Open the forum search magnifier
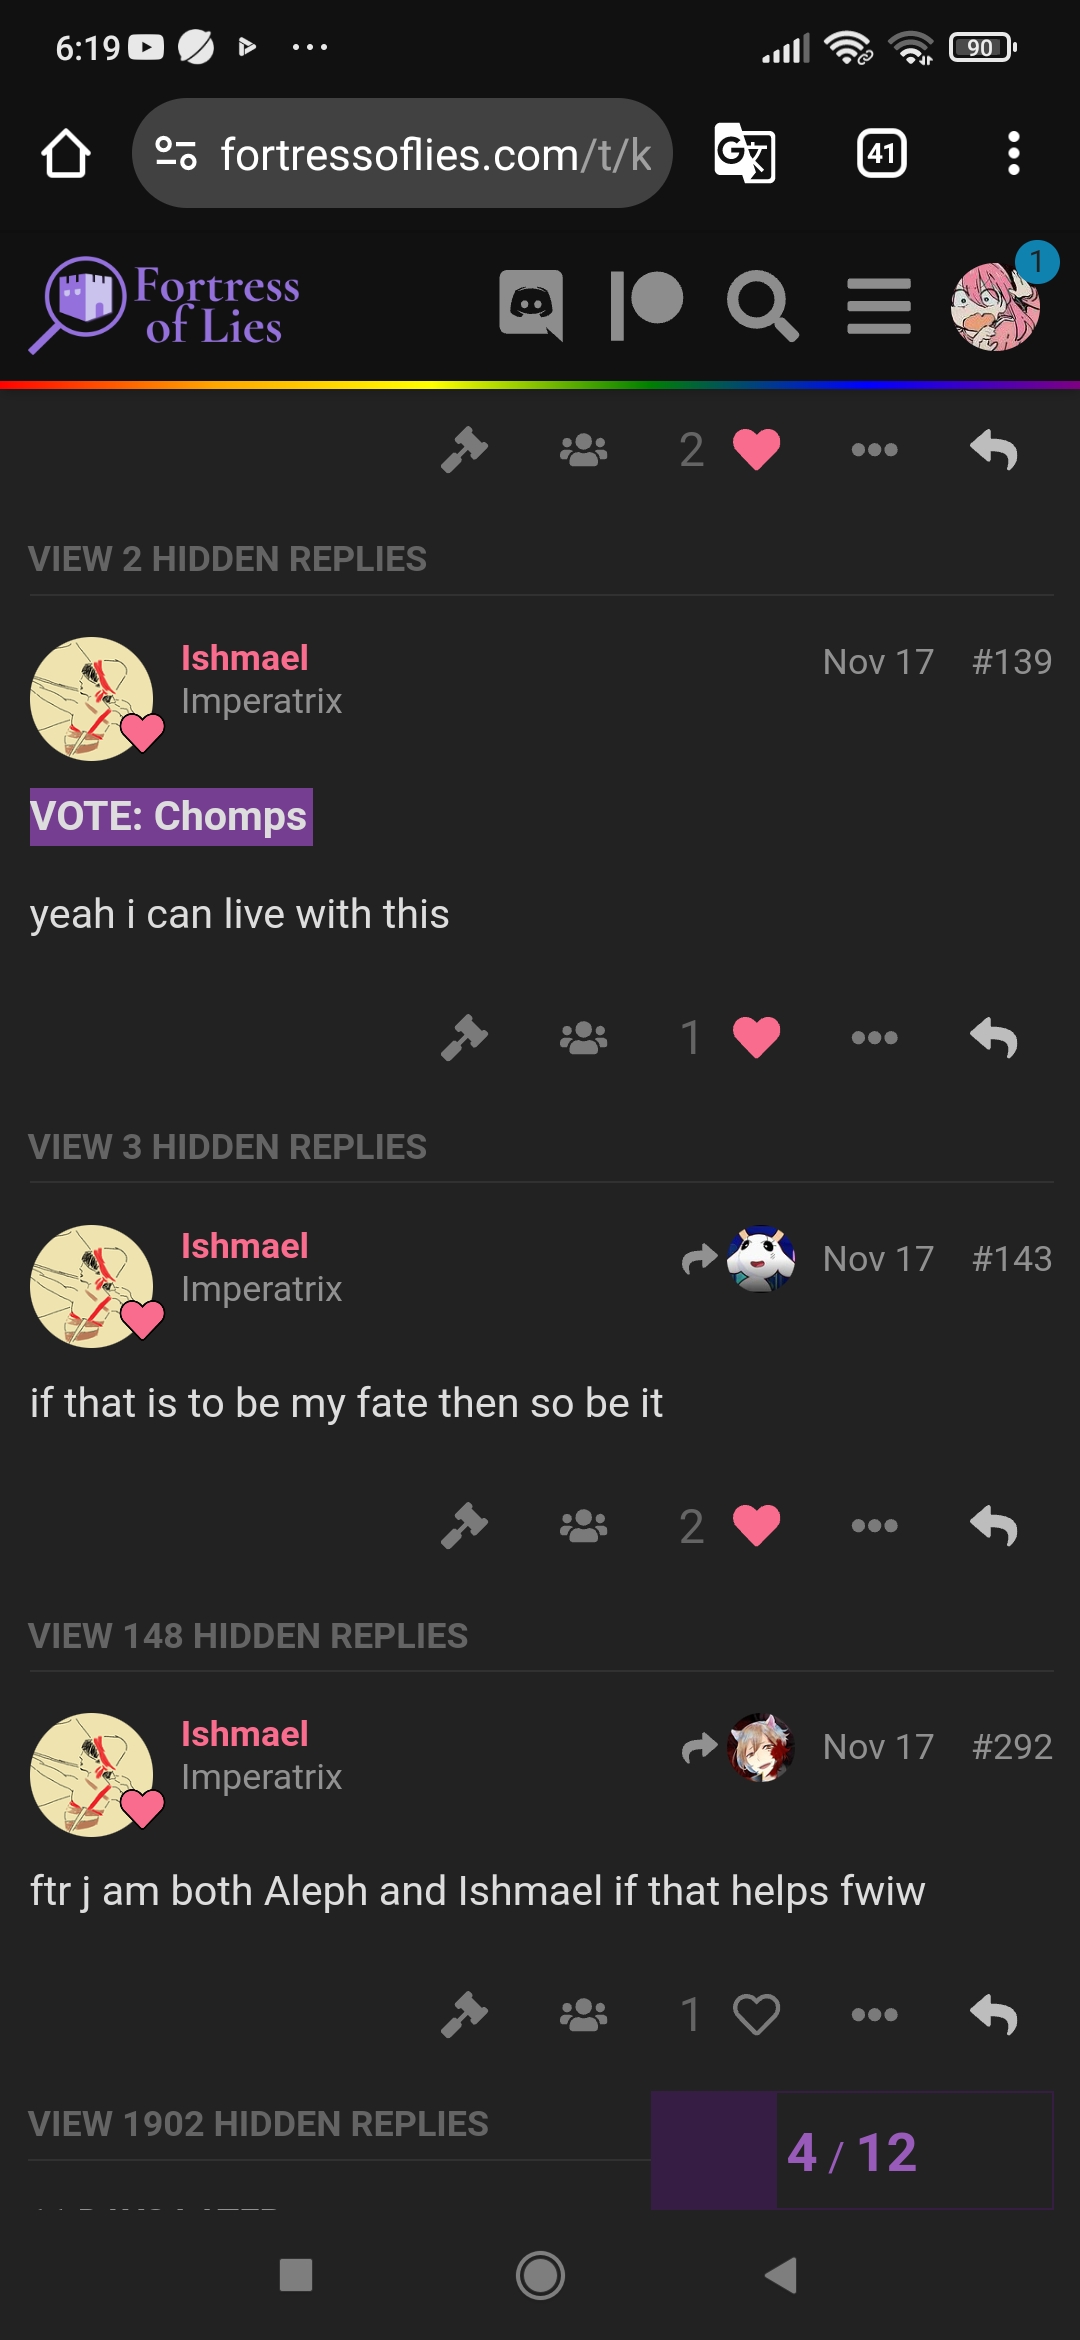1080x2340 pixels. click(x=763, y=305)
